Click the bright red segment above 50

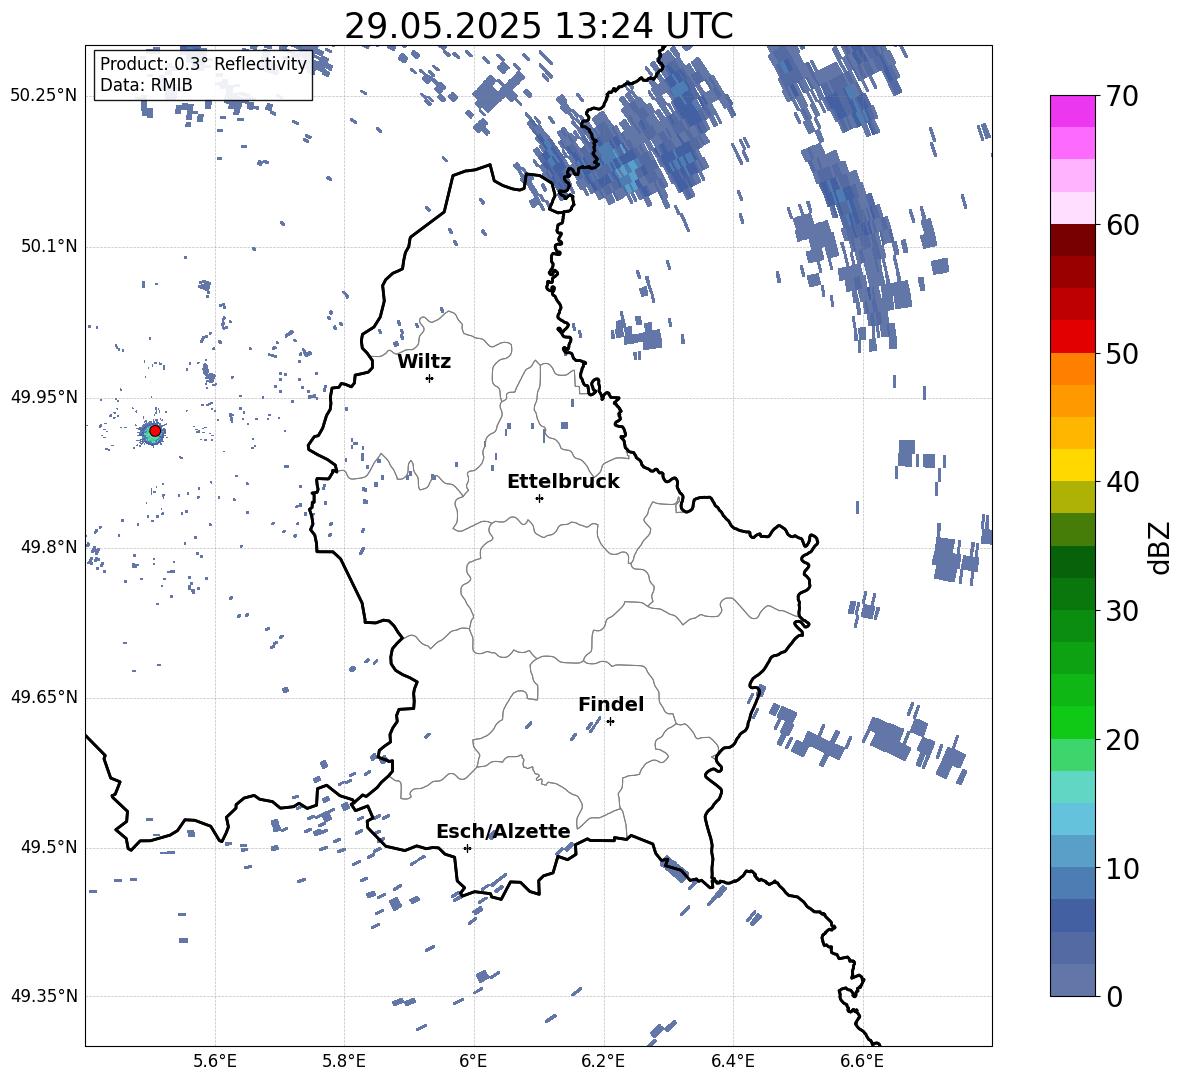[x=1072, y=337]
